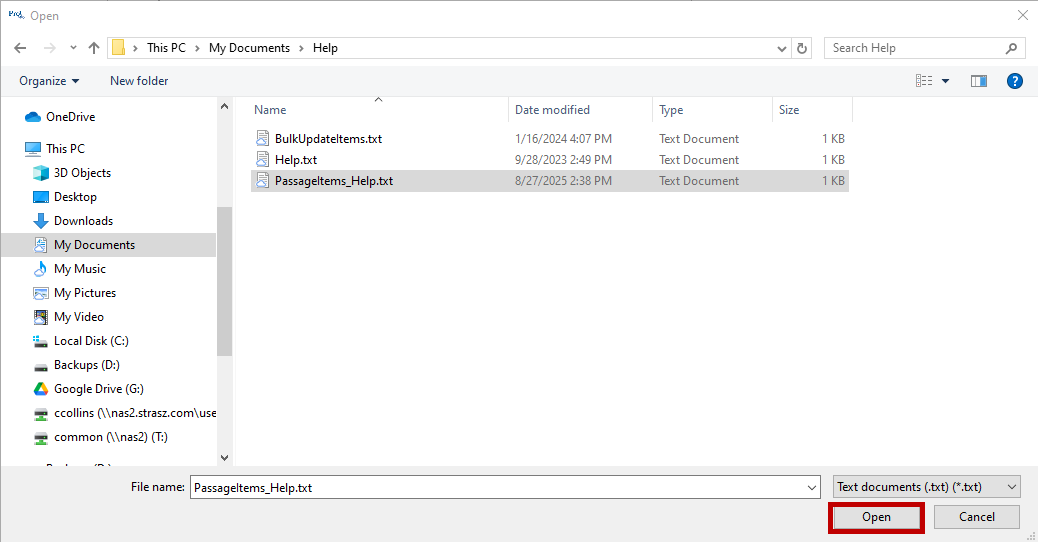Open Downloads folder in sidebar

83,221
